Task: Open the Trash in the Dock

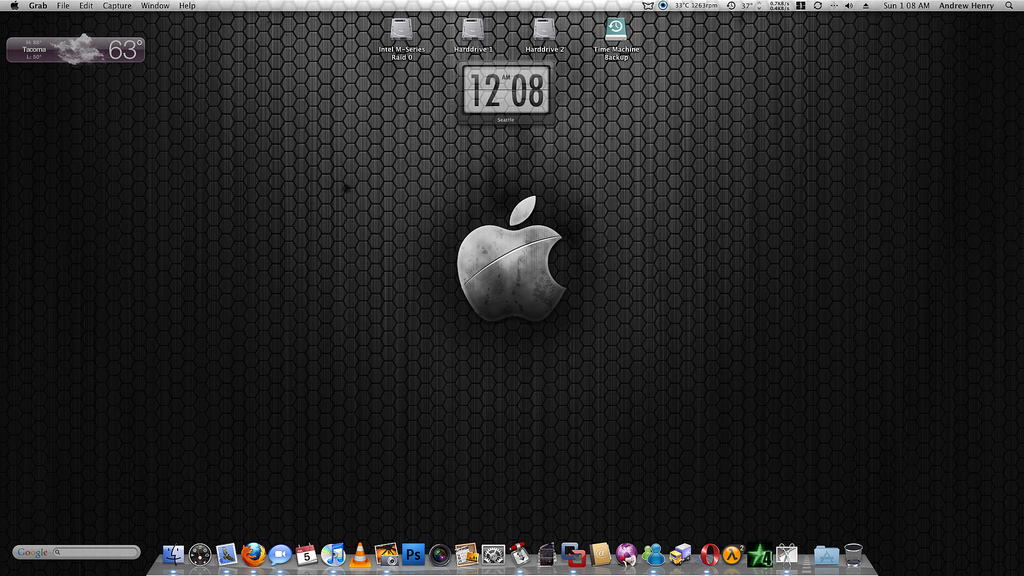Action: [x=854, y=555]
